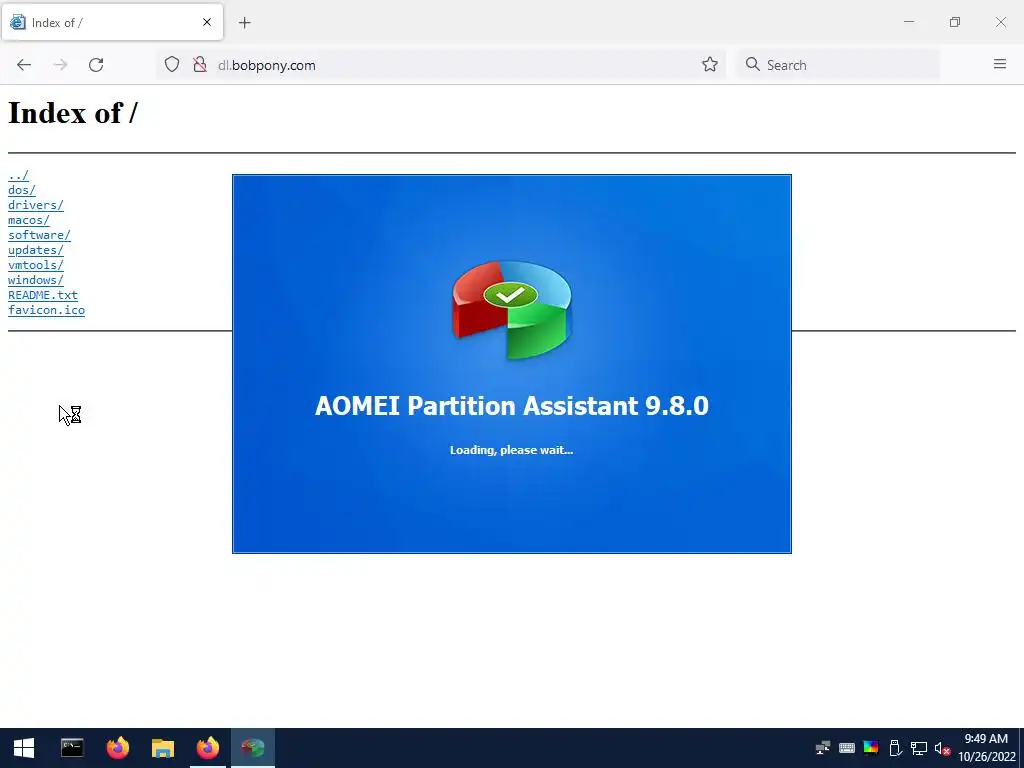Screen dimensions: 1024x768
Task: Open the Windows Start menu
Action: point(24,748)
